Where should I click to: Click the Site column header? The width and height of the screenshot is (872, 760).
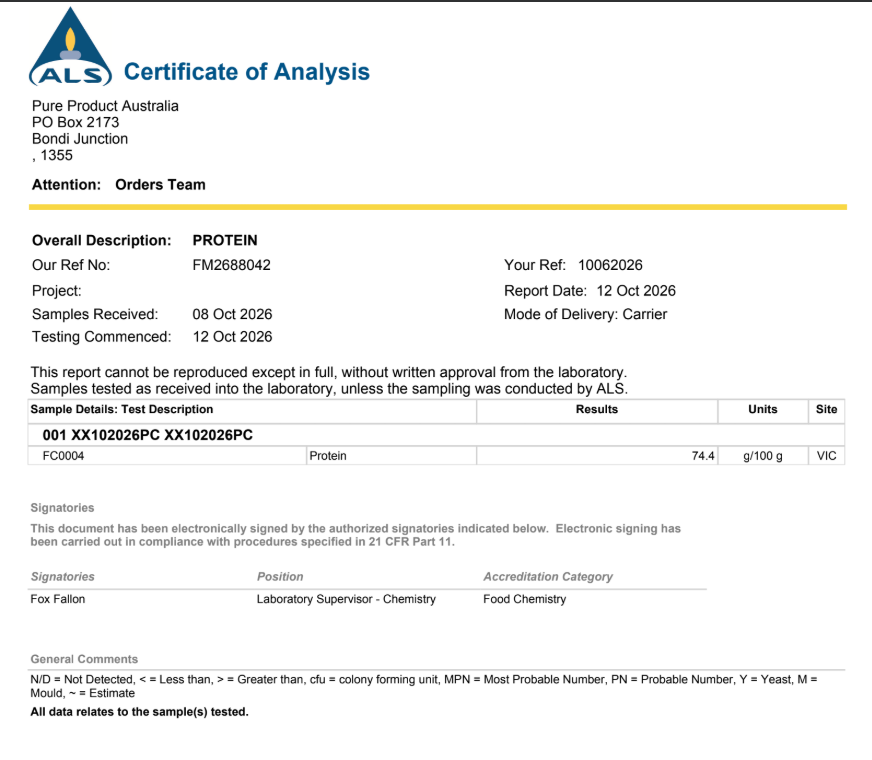click(x=826, y=409)
